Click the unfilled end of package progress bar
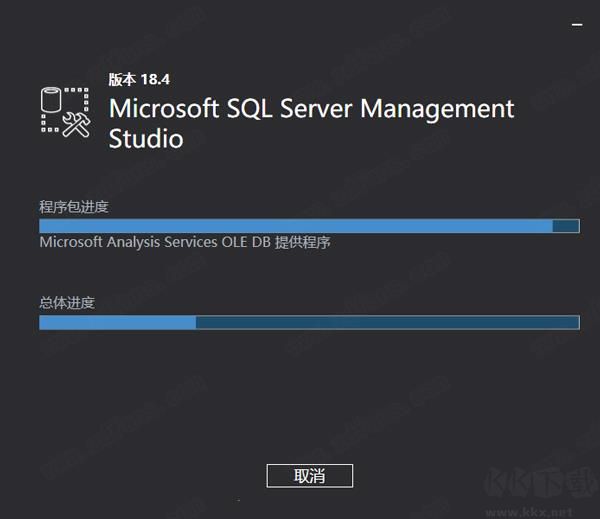600x519 pixels. tap(566, 227)
